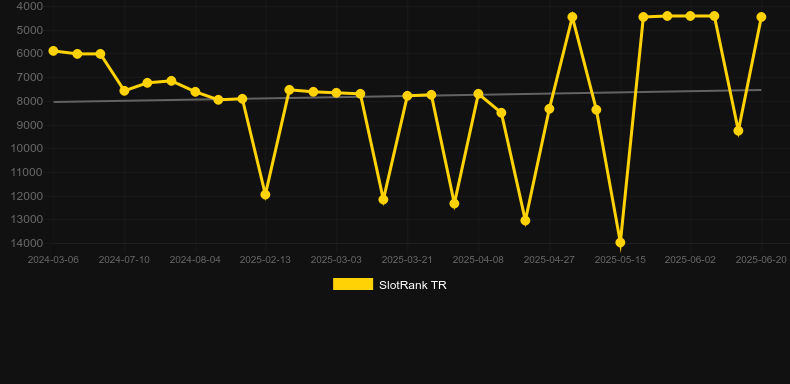The image size is (790, 384).
Task: Click the y-axis value 8000
Action: 30,101
